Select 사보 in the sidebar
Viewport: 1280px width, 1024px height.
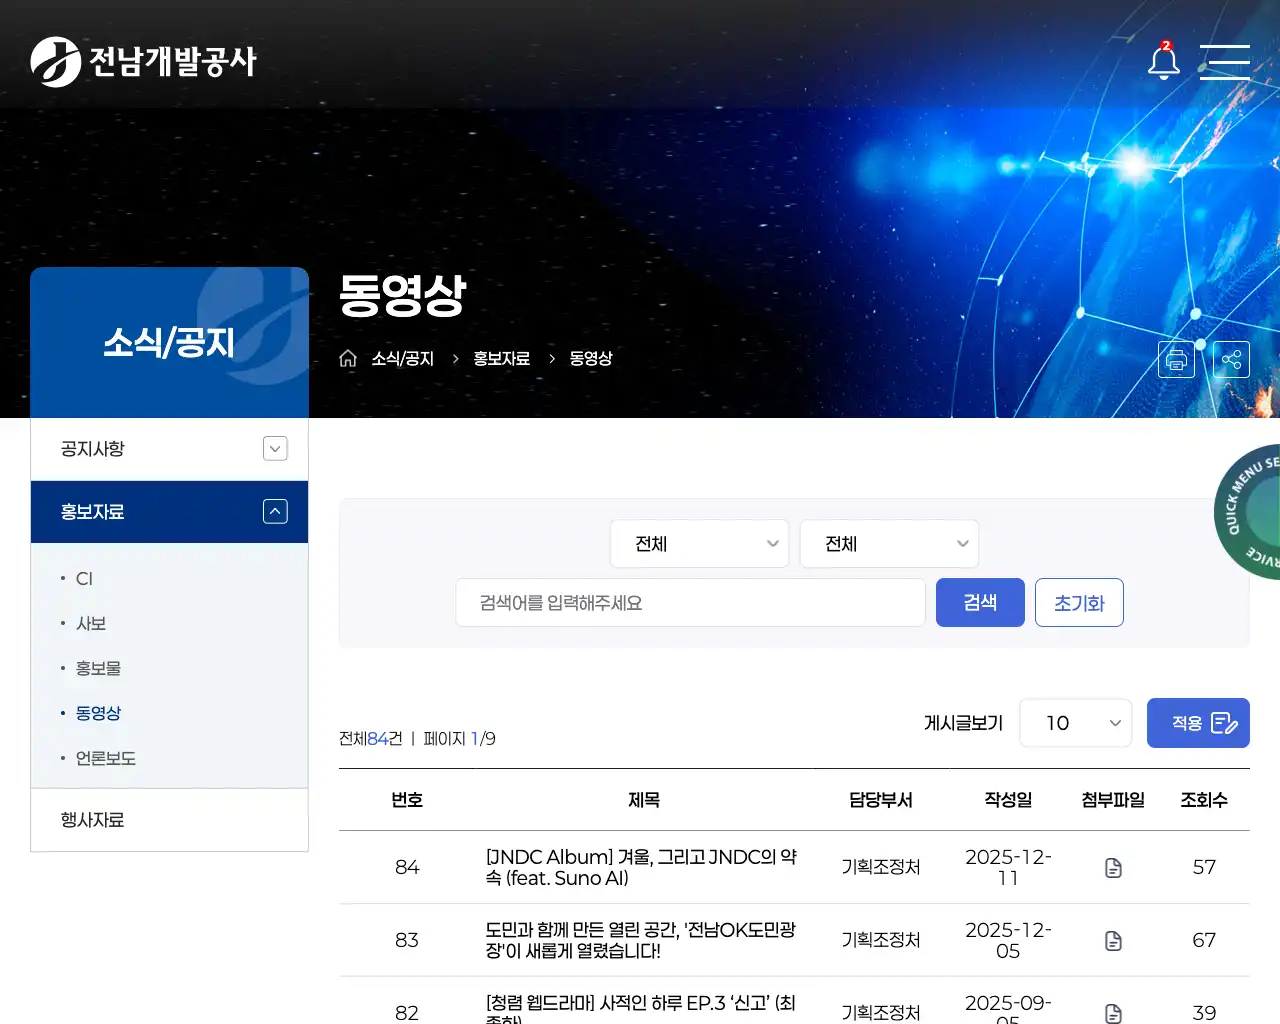pos(91,623)
